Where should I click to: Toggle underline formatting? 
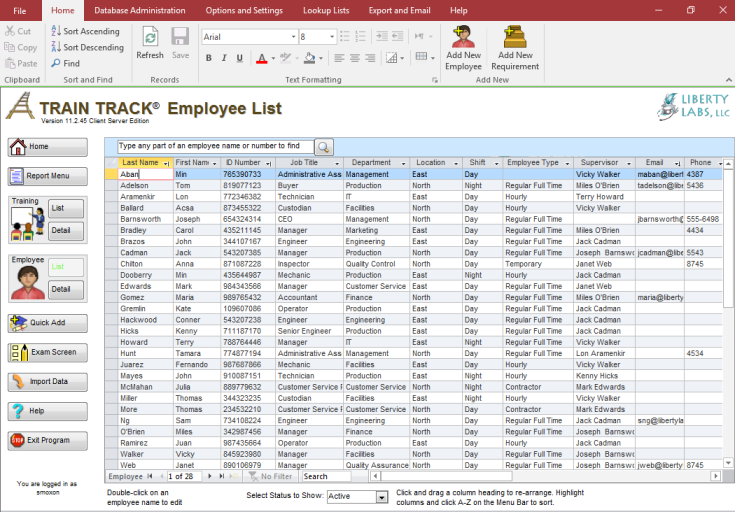coord(240,58)
